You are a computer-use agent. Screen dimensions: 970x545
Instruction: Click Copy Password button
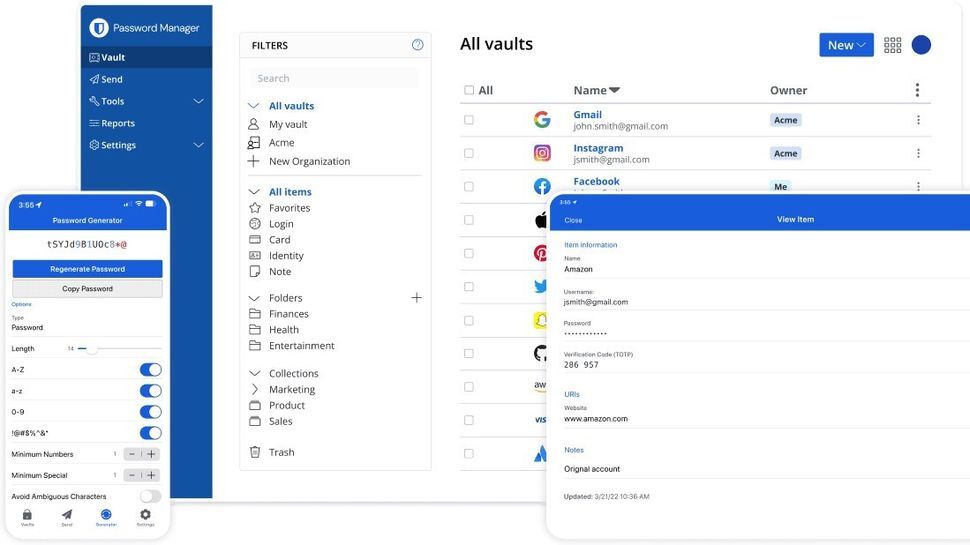point(87,288)
